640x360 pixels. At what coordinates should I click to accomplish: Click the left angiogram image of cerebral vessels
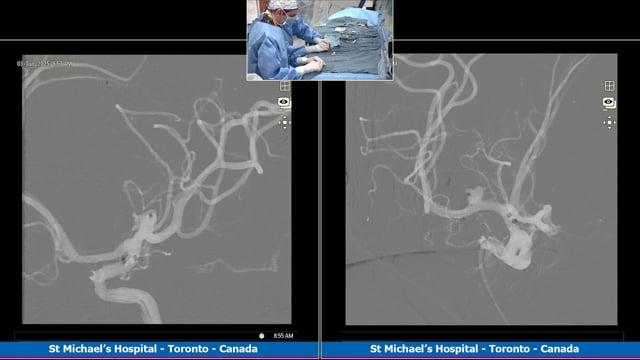(157, 189)
